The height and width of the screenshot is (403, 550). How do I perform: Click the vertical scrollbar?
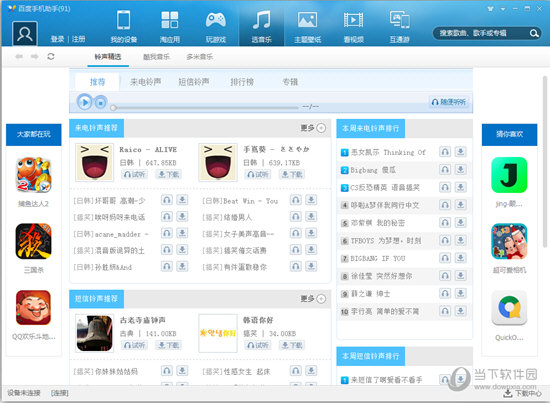pyautogui.click(x=545, y=161)
